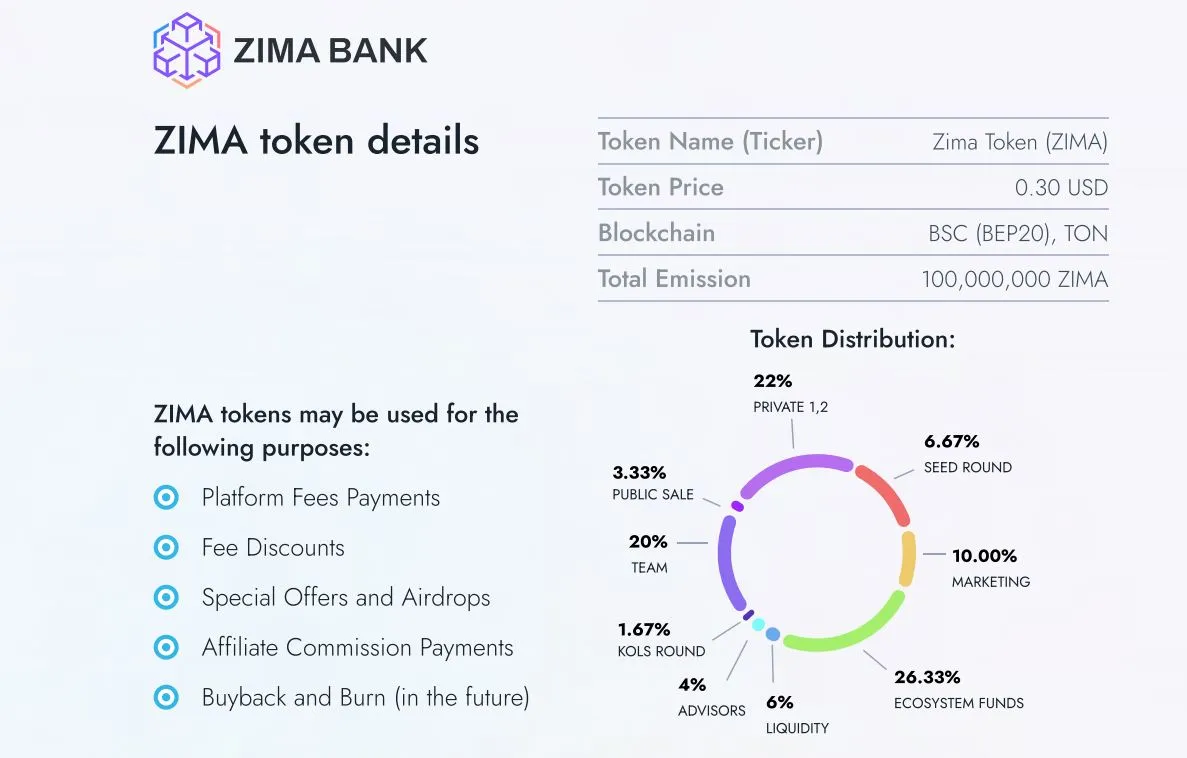Click the 26.33% Ecosystem Funds label
Viewport: 1187px width, 758px height.
[x=927, y=678]
